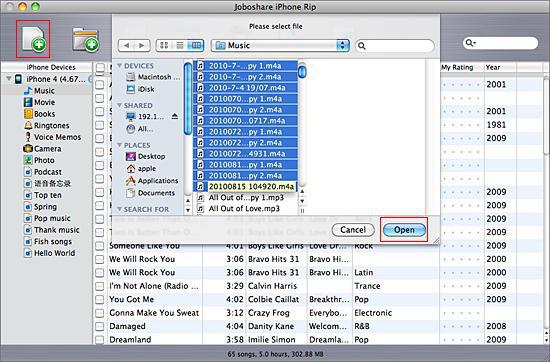Tick checkbox for Dreamland
This screenshot has width=550, height=362.
(100, 340)
